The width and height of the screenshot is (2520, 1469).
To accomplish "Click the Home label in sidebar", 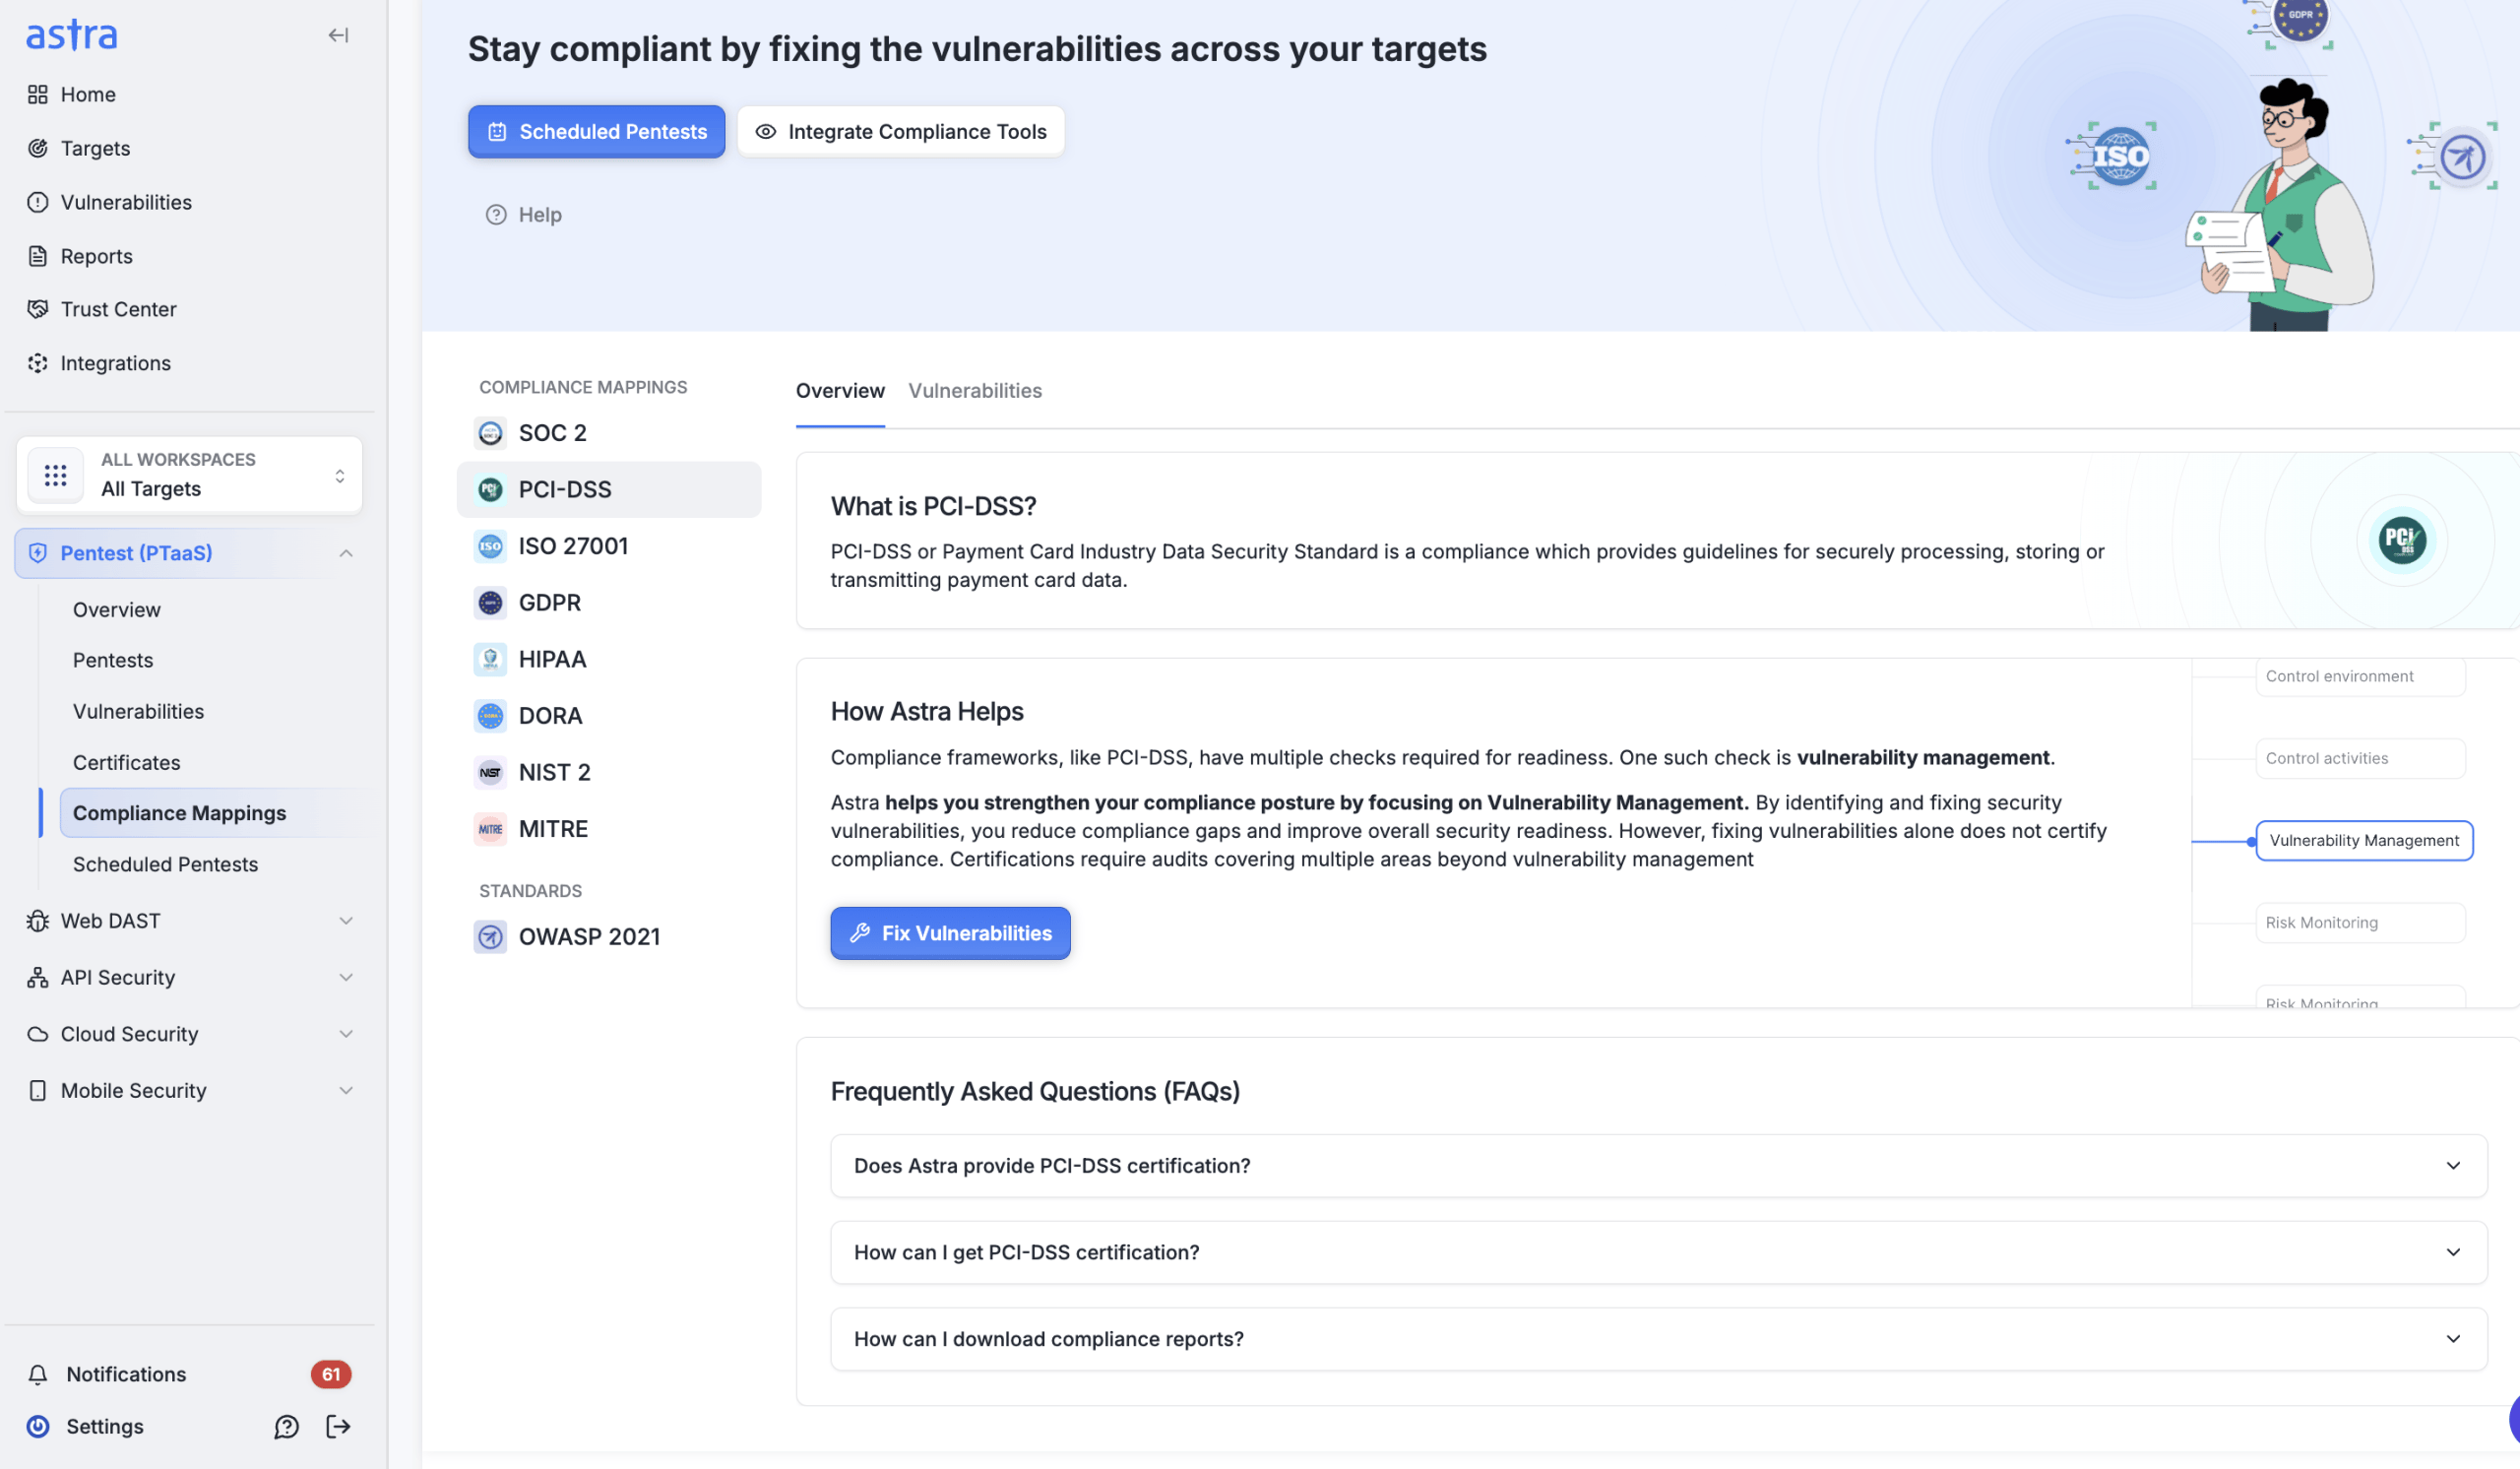I will [88, 94].
